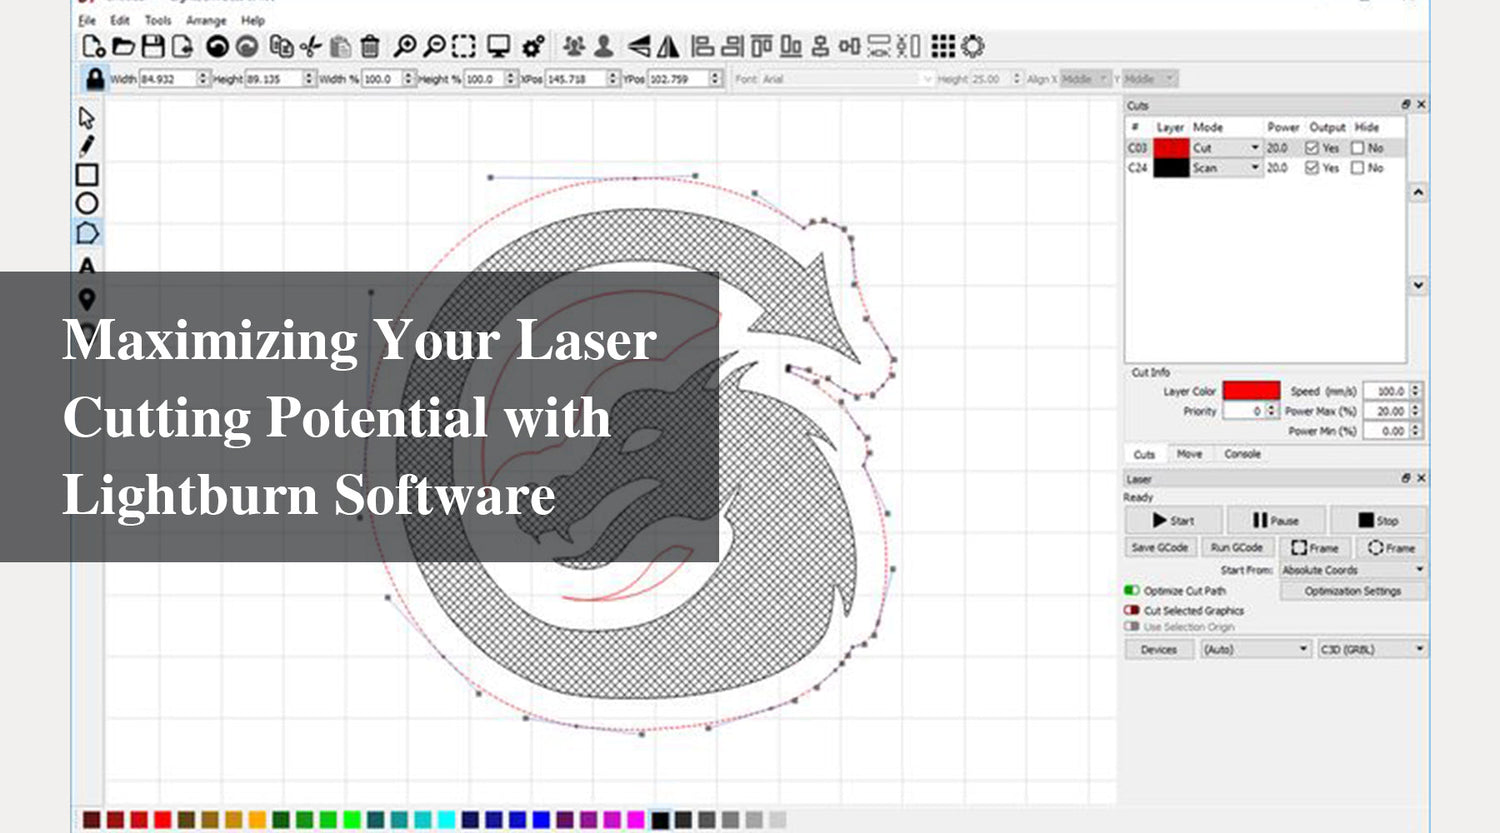Screen dimensions: 1500x833
Task: Disable the Optimize Cut Path toggle
Action: pyautogui.click(x=1130, y=591)
